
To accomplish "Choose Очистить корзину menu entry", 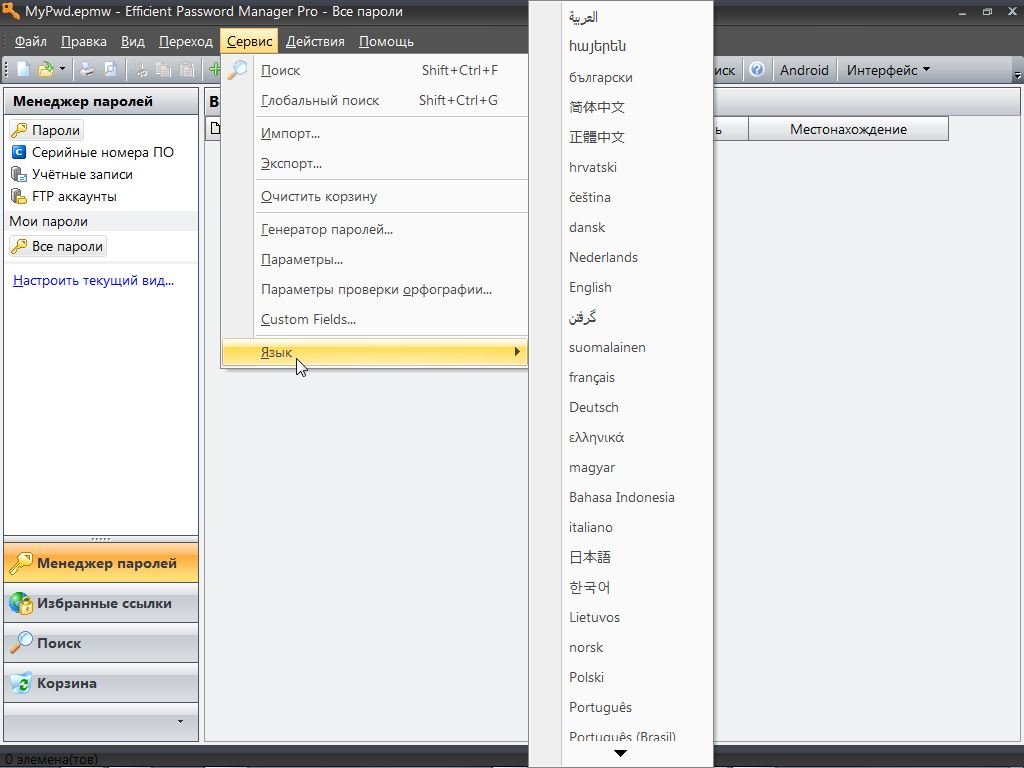I will [375, 196].
